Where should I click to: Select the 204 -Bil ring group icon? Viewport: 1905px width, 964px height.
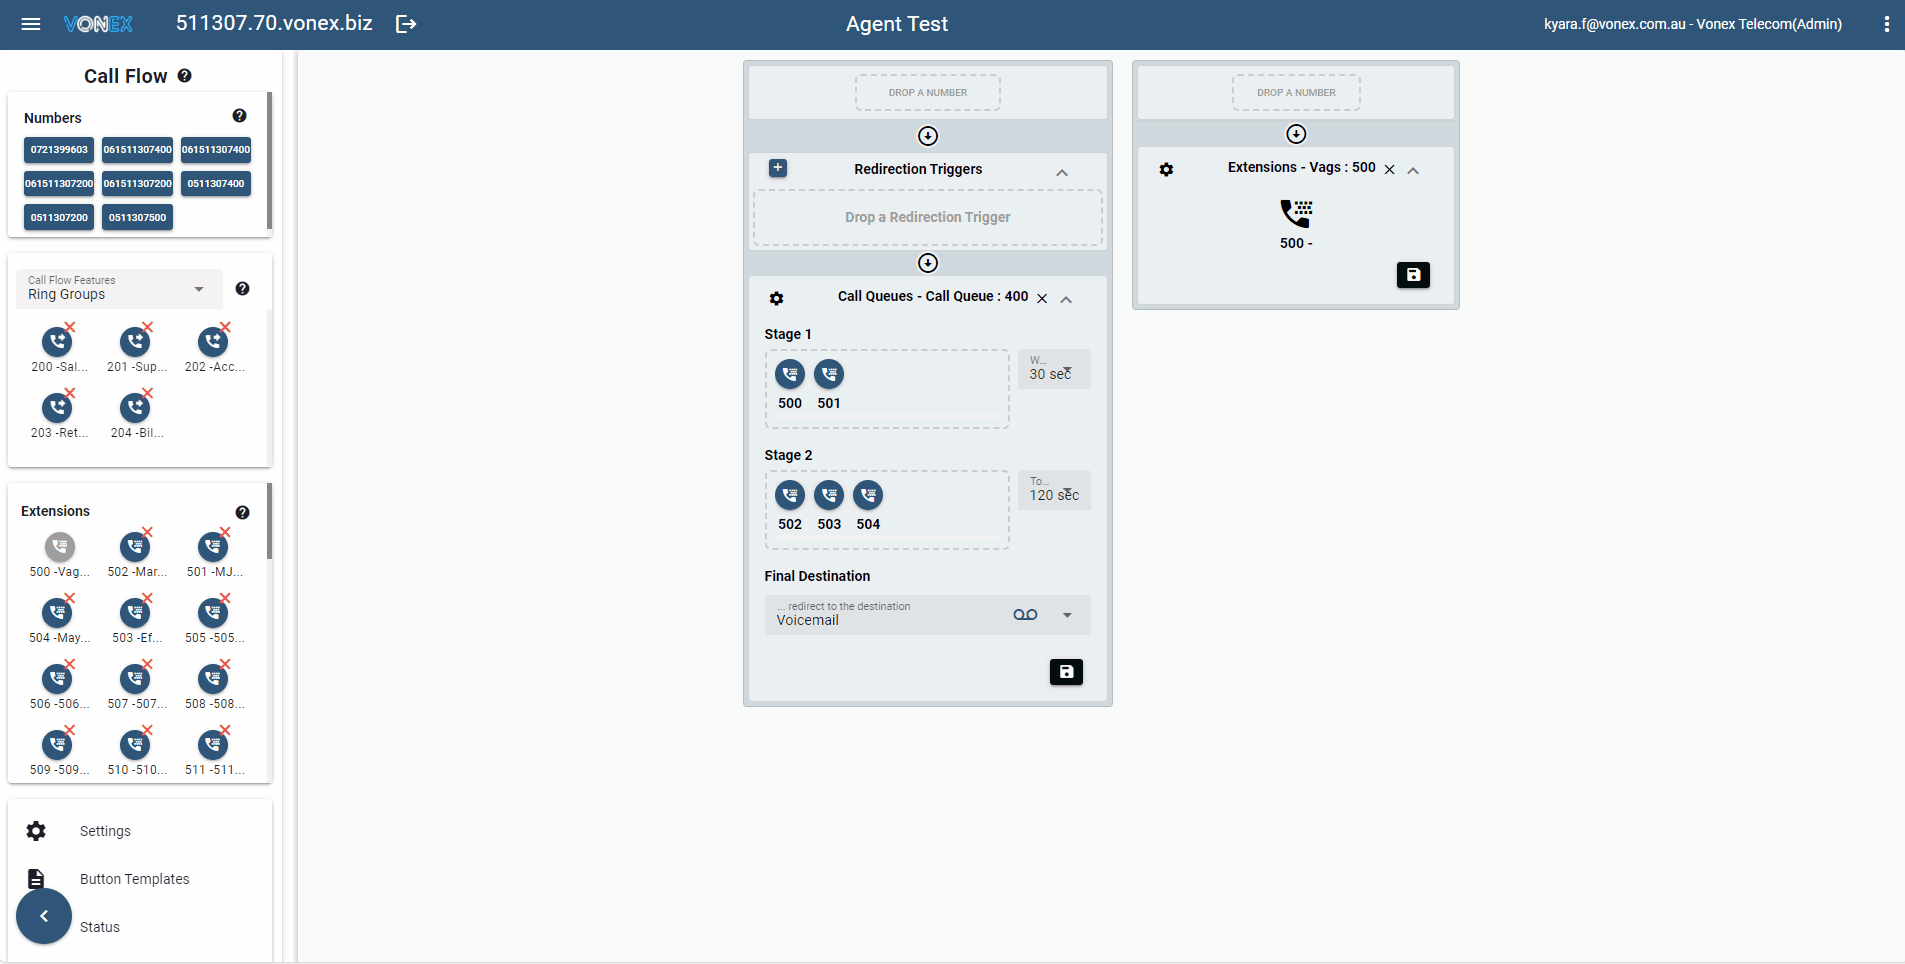point(135,408)
